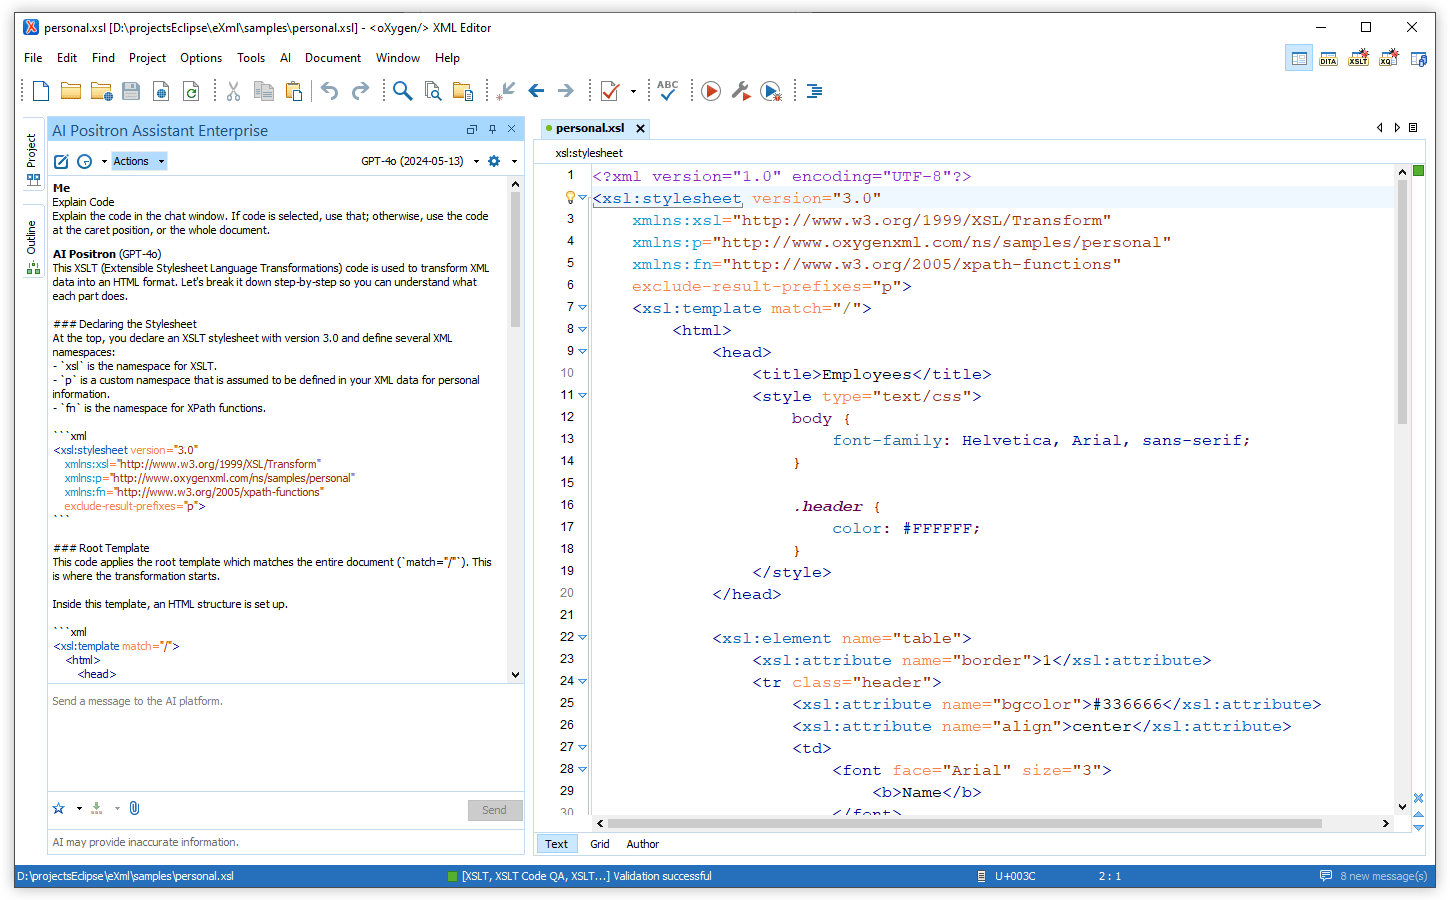
Task: Cut selection with the scissors icon
Action: coord(233,91)
